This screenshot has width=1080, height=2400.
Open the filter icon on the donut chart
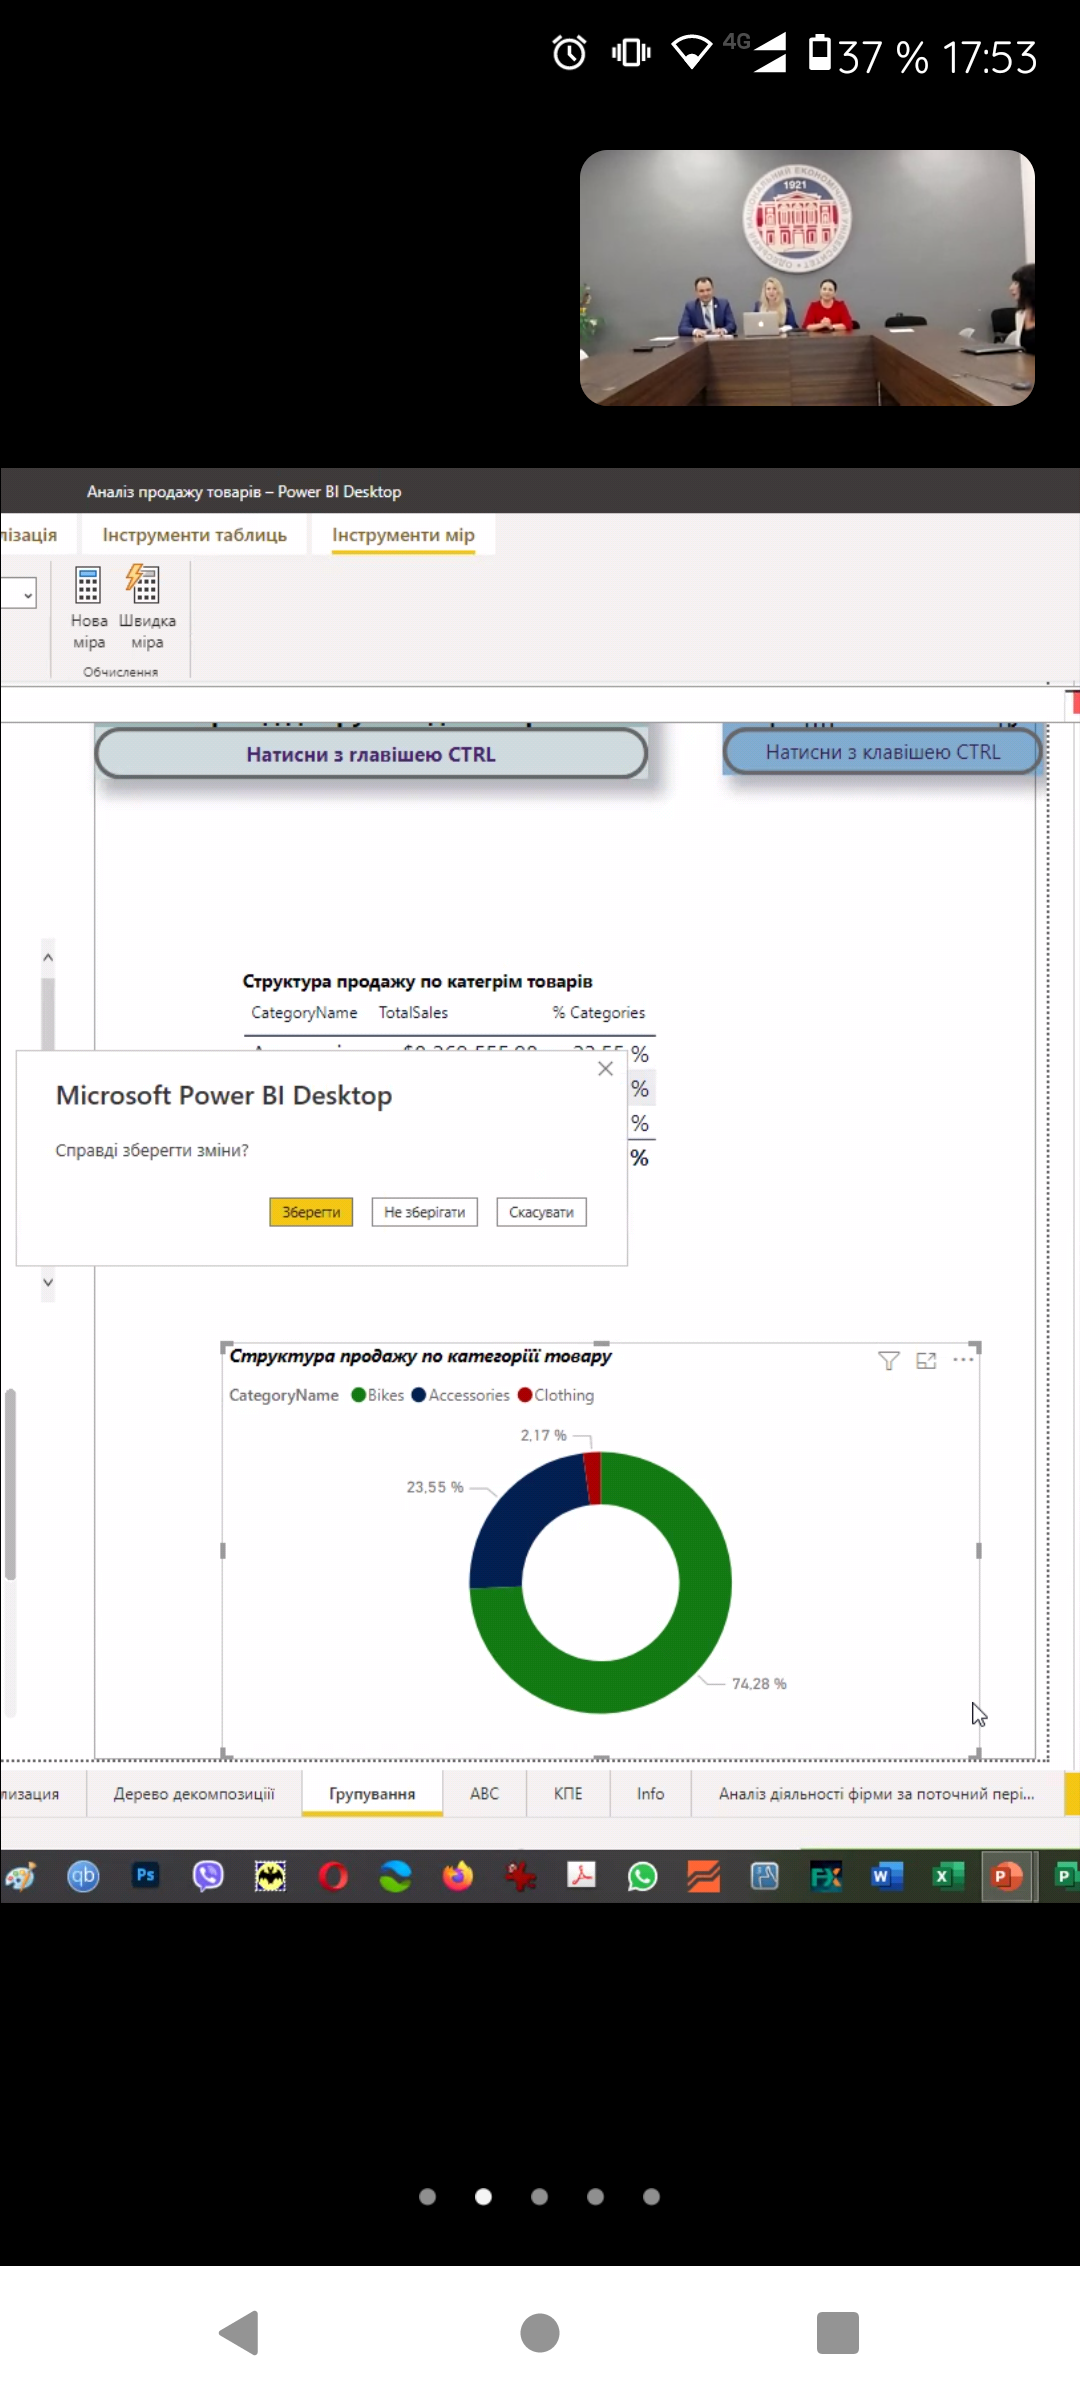(888, 1360)
